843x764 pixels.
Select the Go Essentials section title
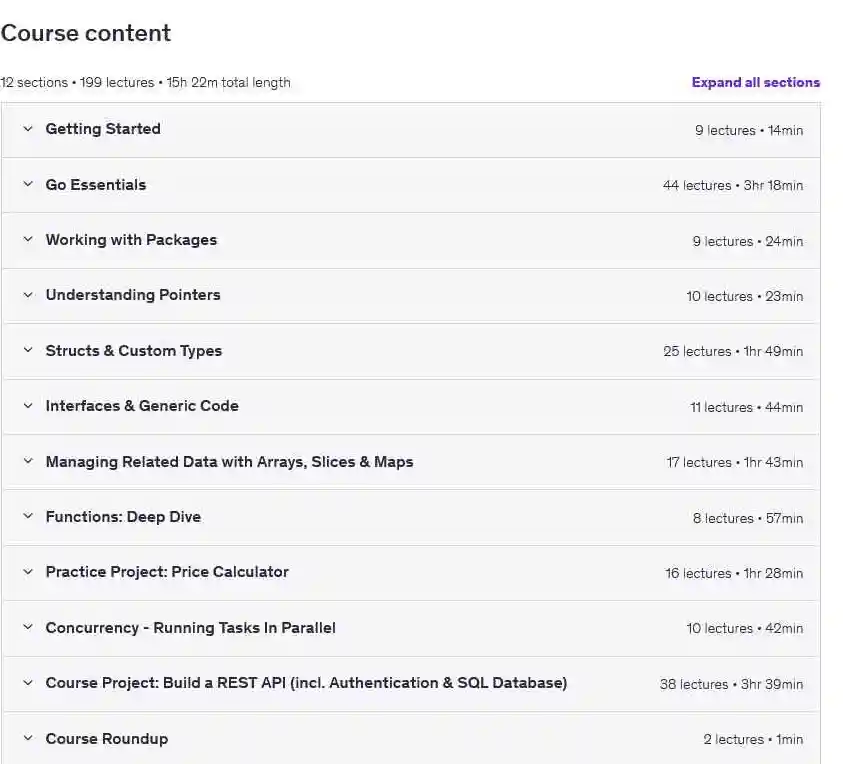tap(96, 185)
